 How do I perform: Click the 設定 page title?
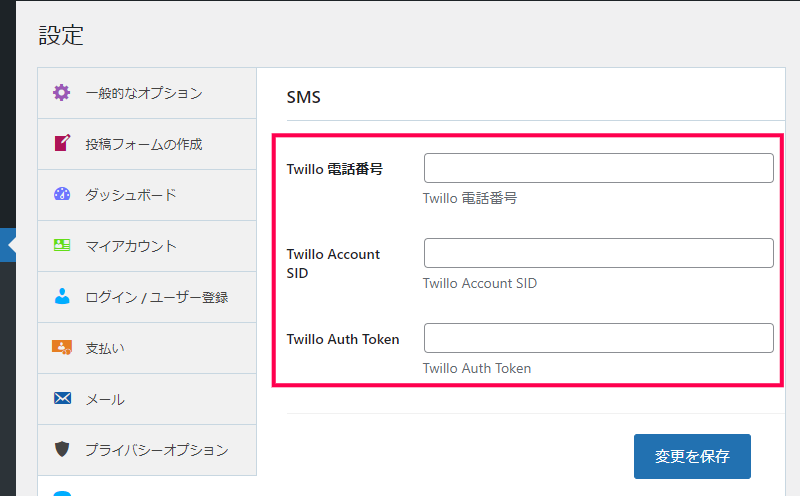pyautogui.click(x=61, y=35)
